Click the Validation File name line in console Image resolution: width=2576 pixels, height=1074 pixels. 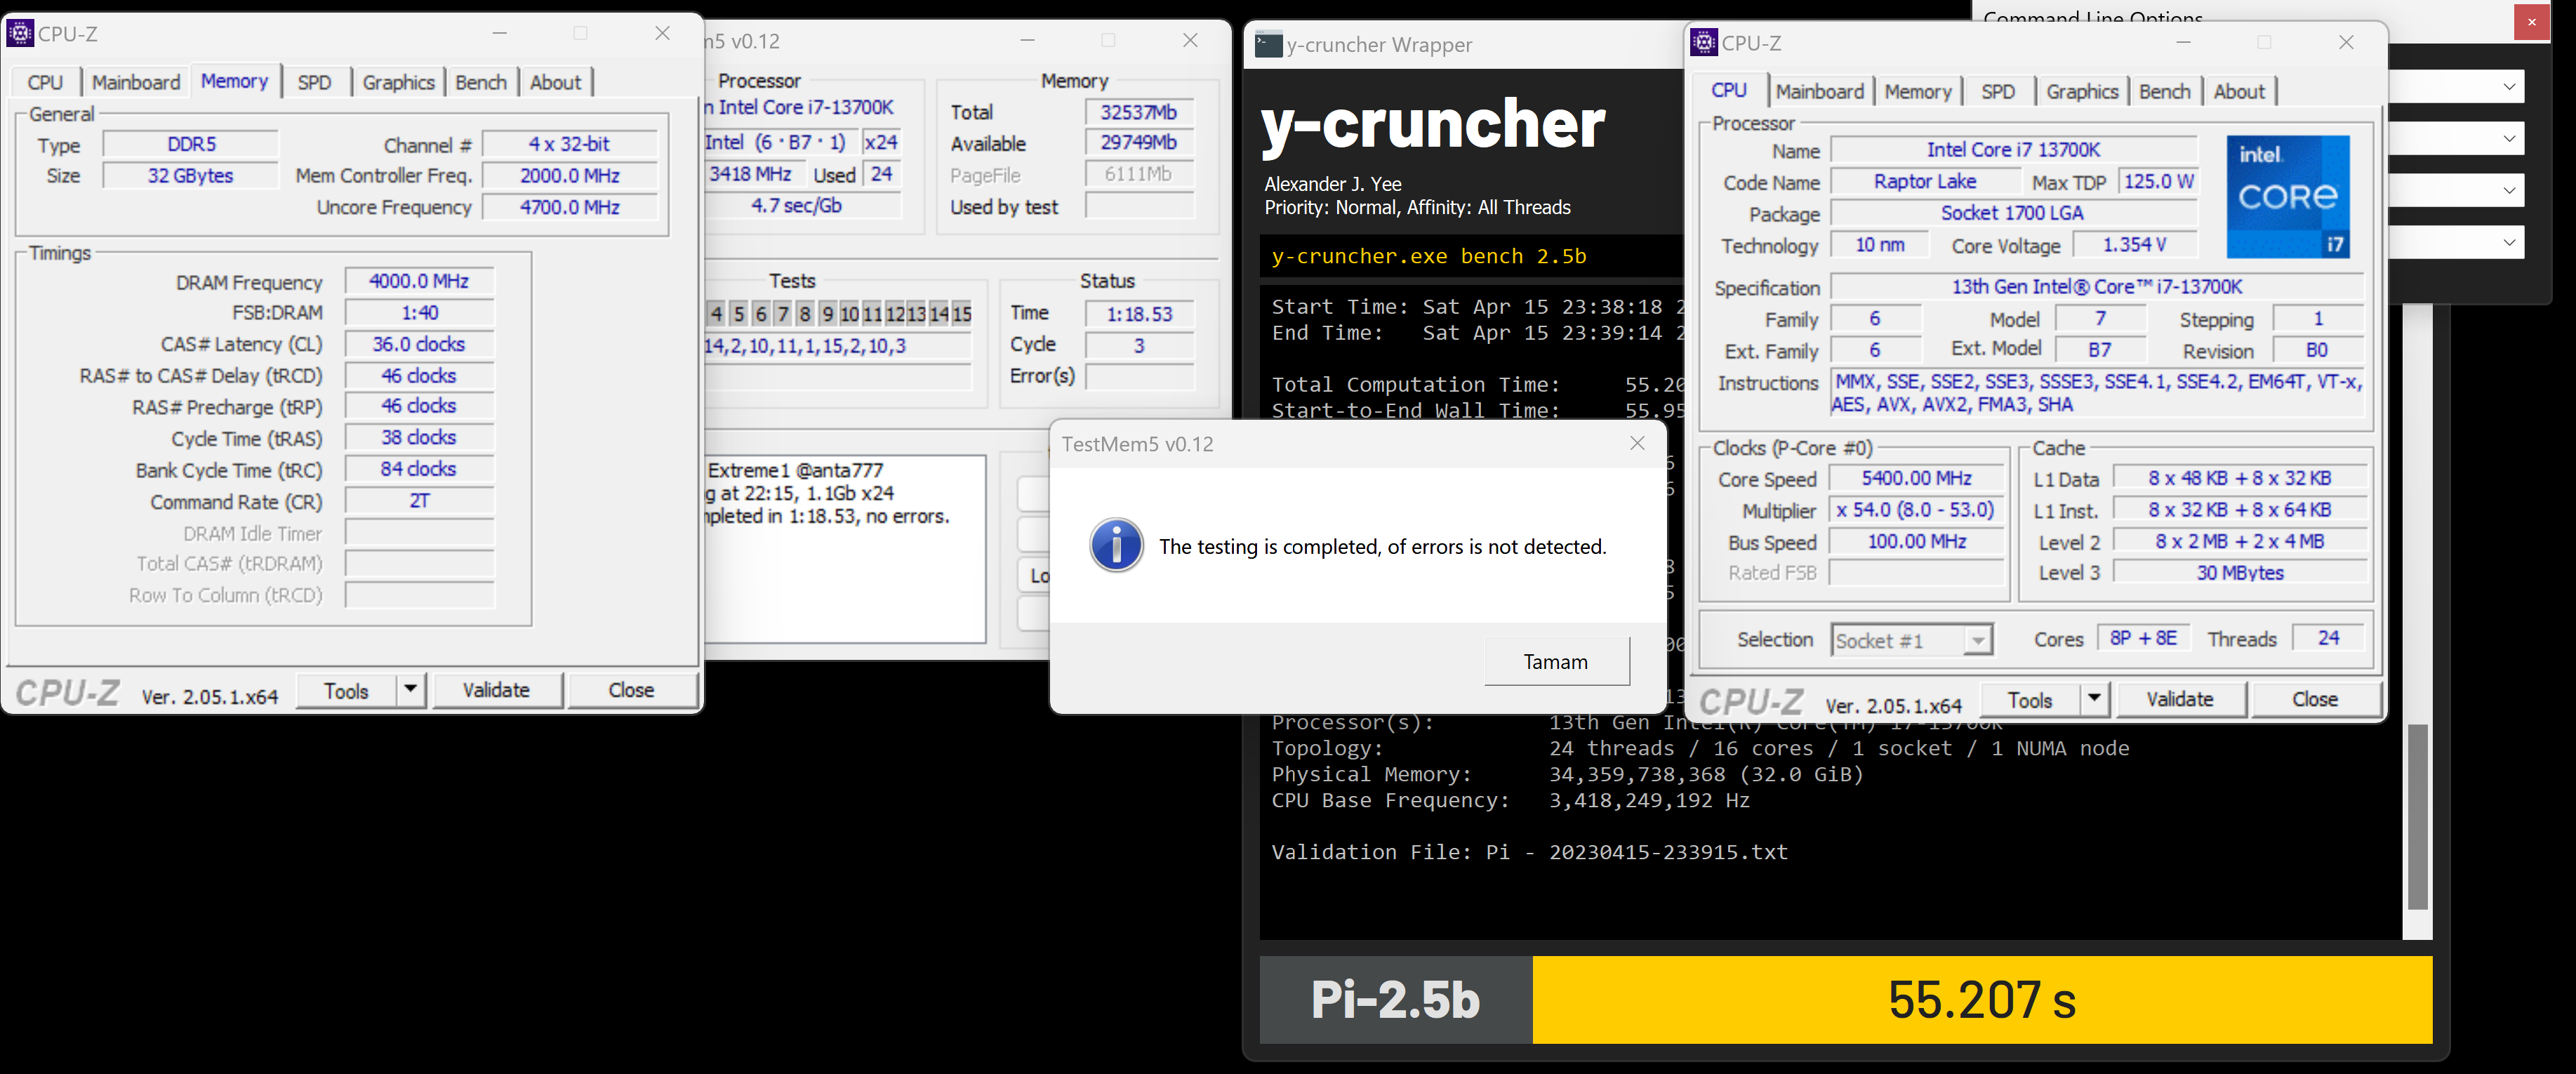click(x=1529, y=852)
